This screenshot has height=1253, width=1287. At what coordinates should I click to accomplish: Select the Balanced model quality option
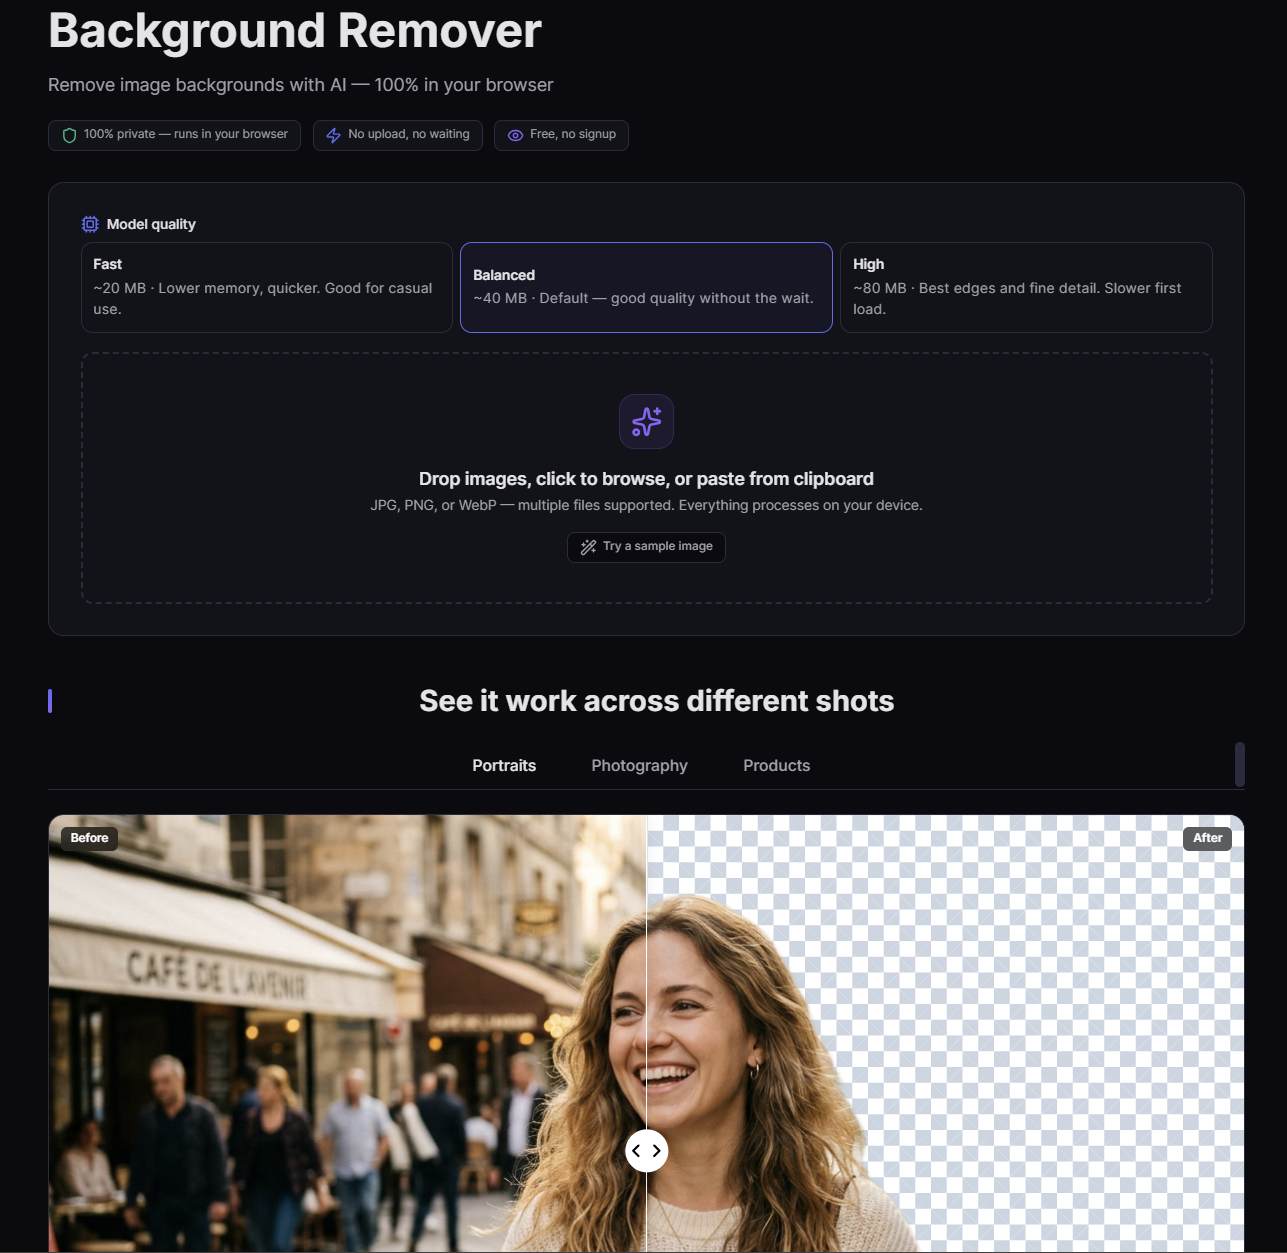646,287
